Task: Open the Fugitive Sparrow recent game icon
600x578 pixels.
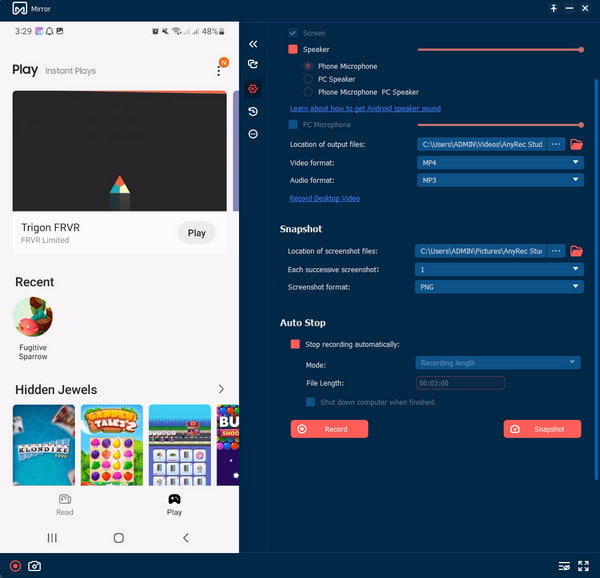Action: point(33,317)
